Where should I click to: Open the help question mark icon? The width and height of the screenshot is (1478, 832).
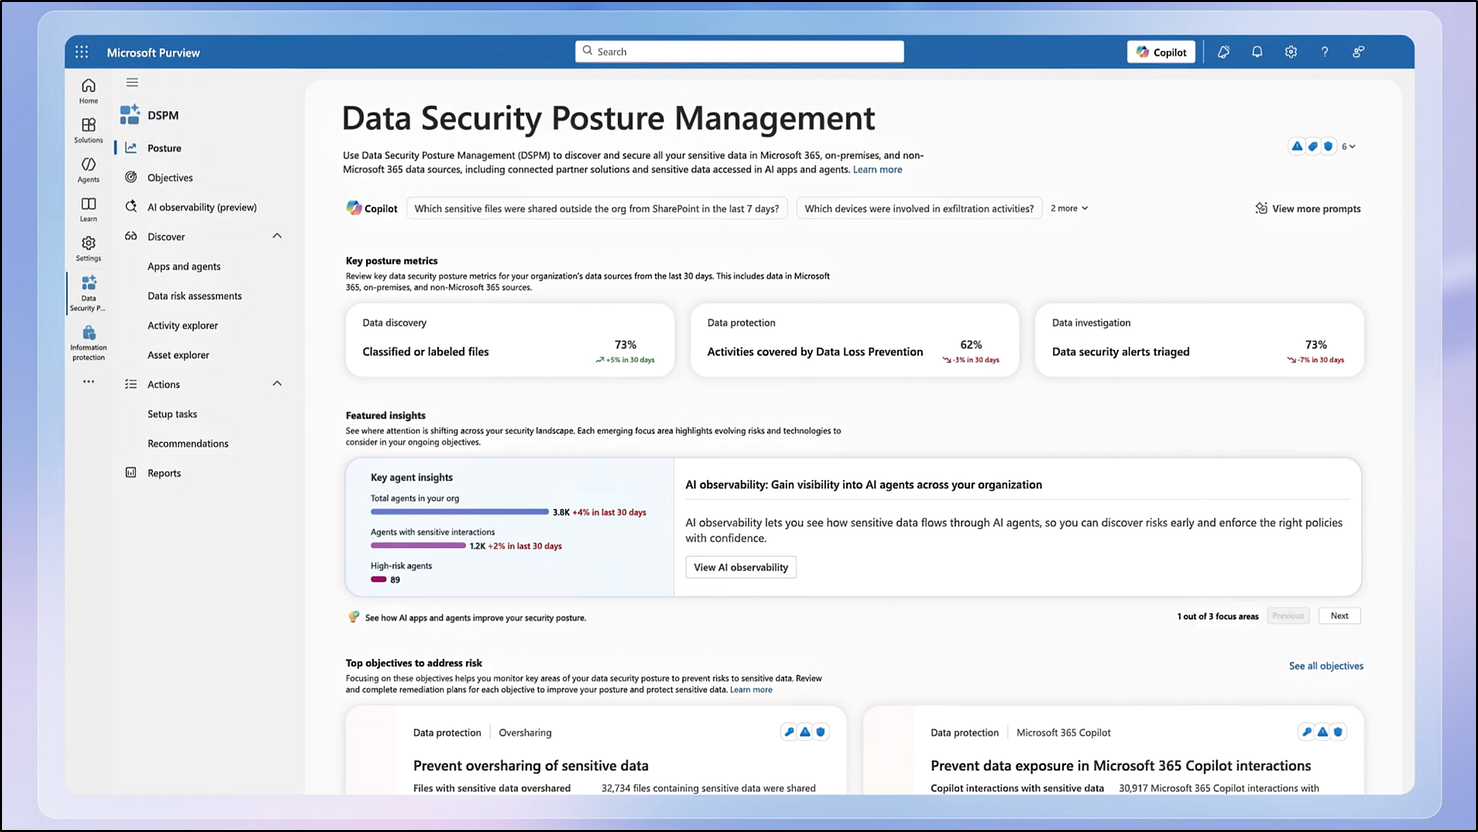[1324, 51]
